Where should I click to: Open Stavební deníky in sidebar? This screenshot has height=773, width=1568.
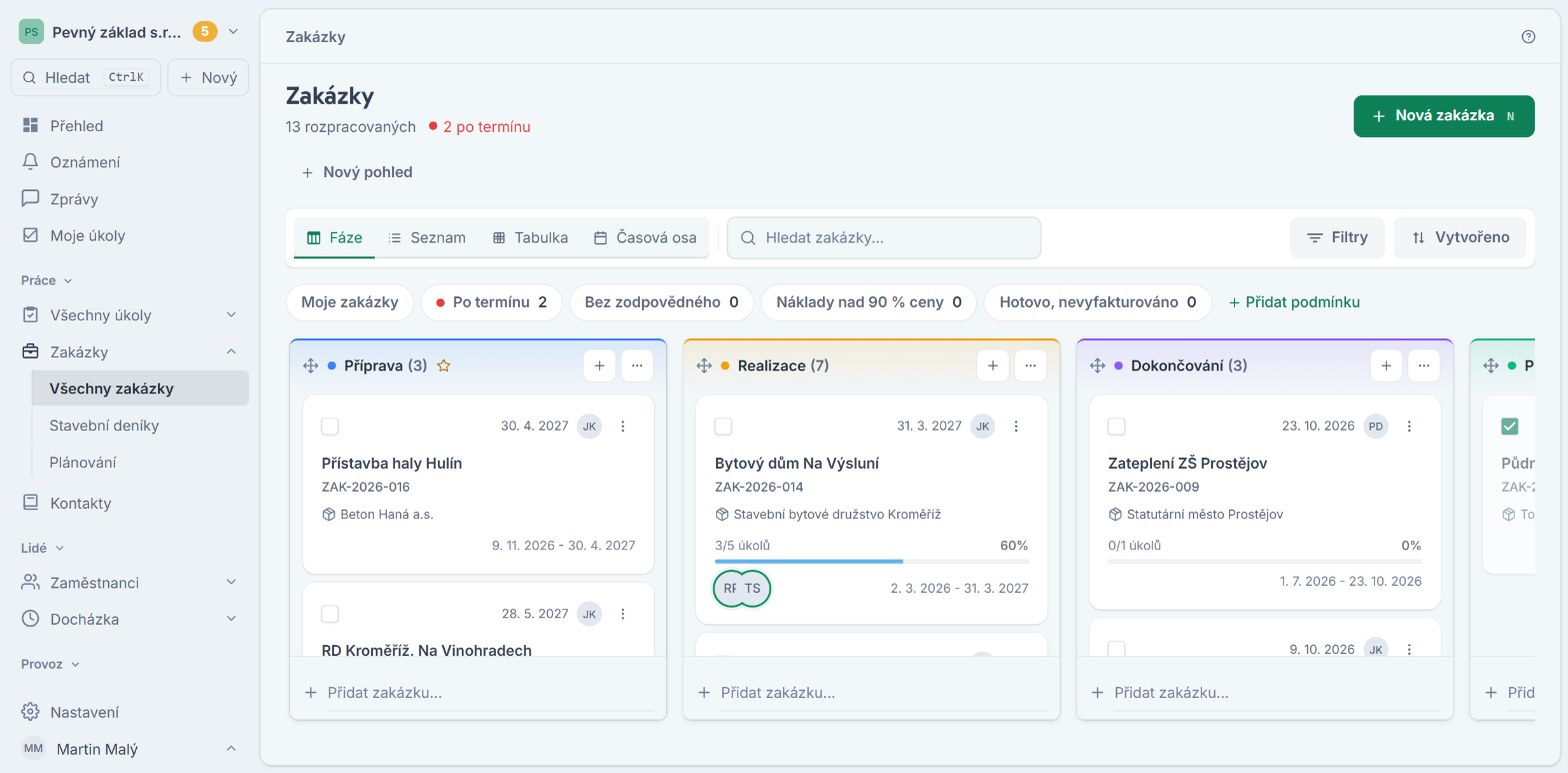pyautogui.click(x=140, y=425)
